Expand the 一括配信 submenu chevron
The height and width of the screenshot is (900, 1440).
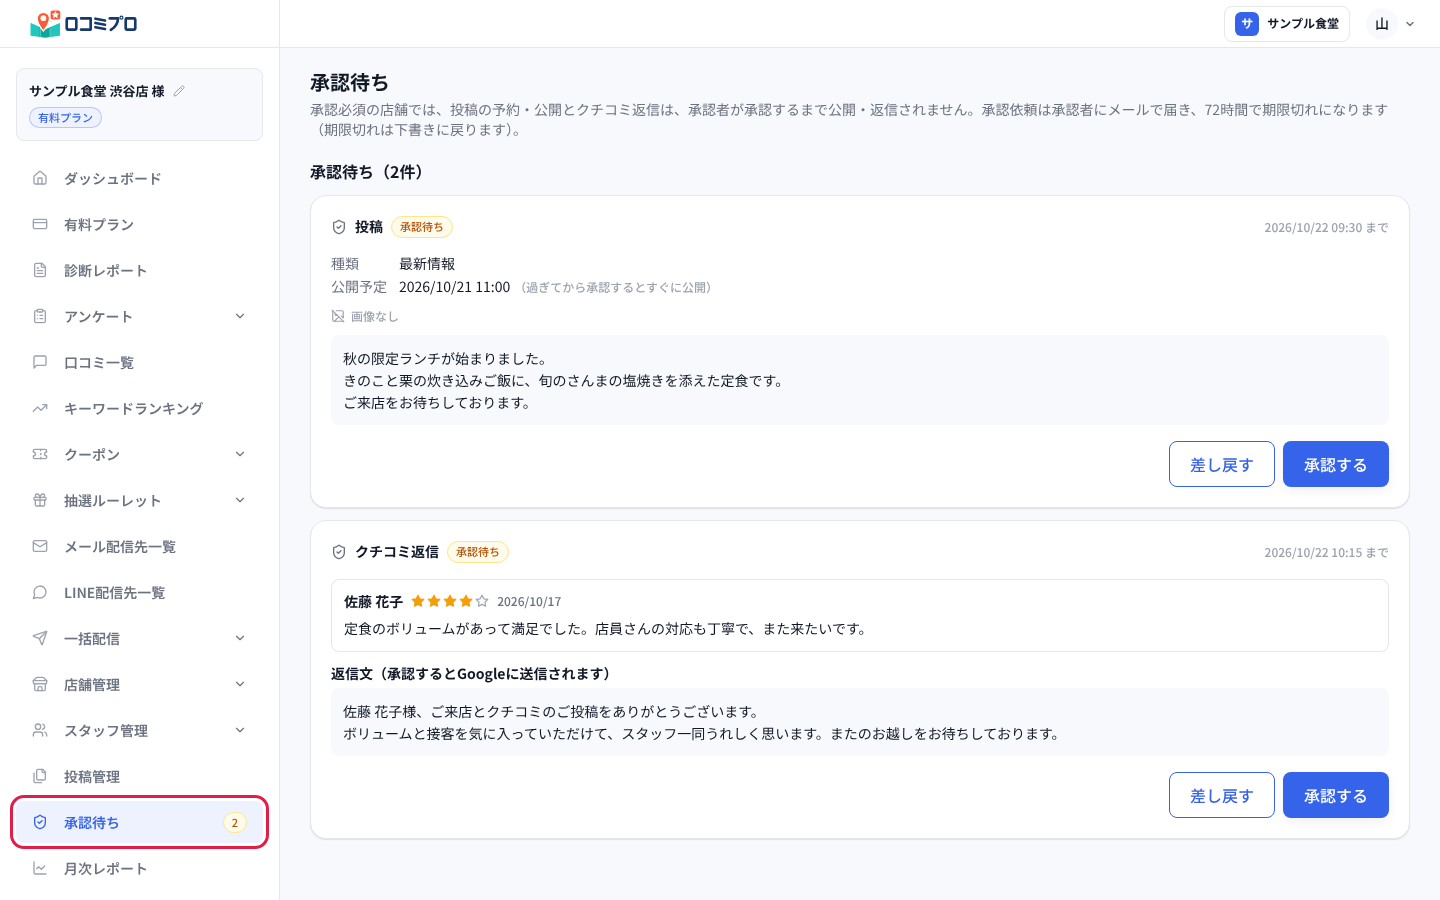pos(240,638)
